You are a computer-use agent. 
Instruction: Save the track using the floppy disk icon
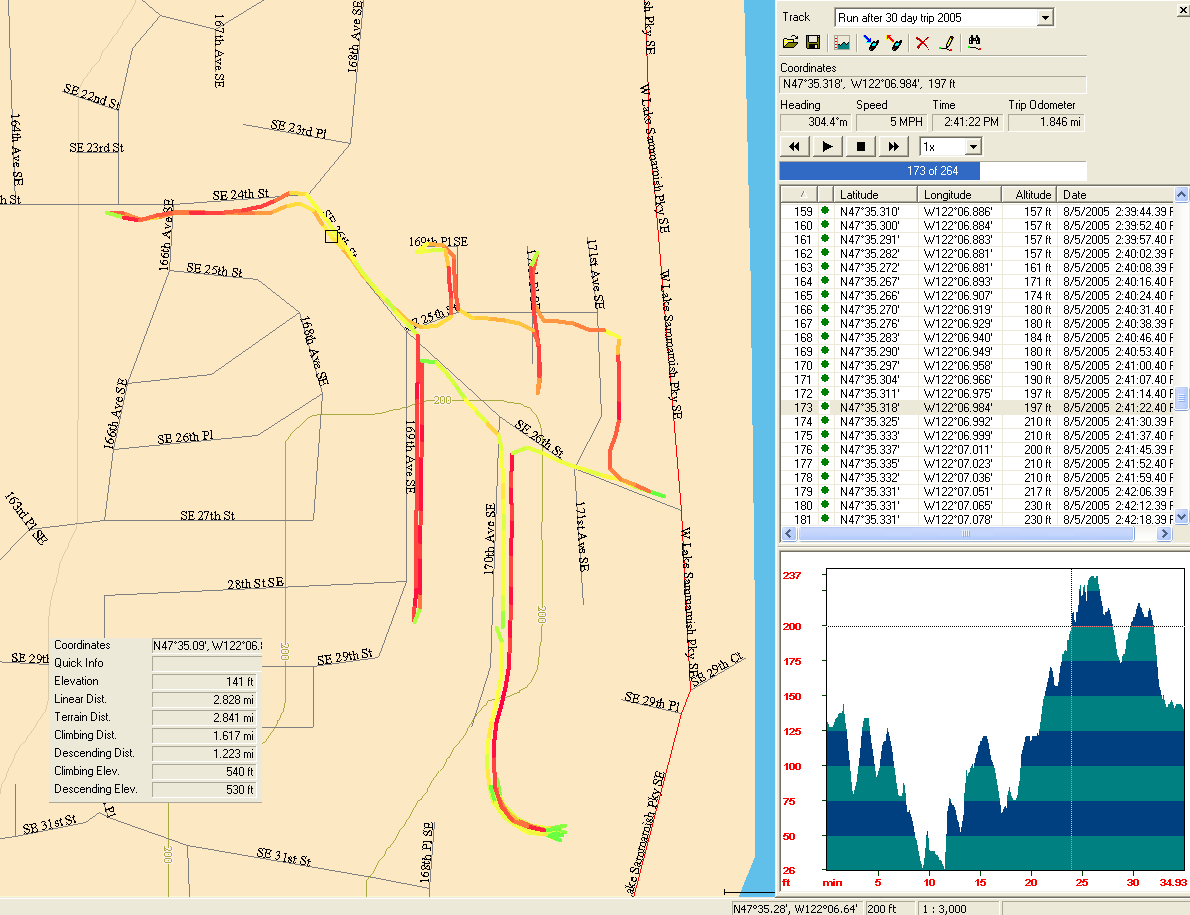pyautogui.click(x=813, y=43)
